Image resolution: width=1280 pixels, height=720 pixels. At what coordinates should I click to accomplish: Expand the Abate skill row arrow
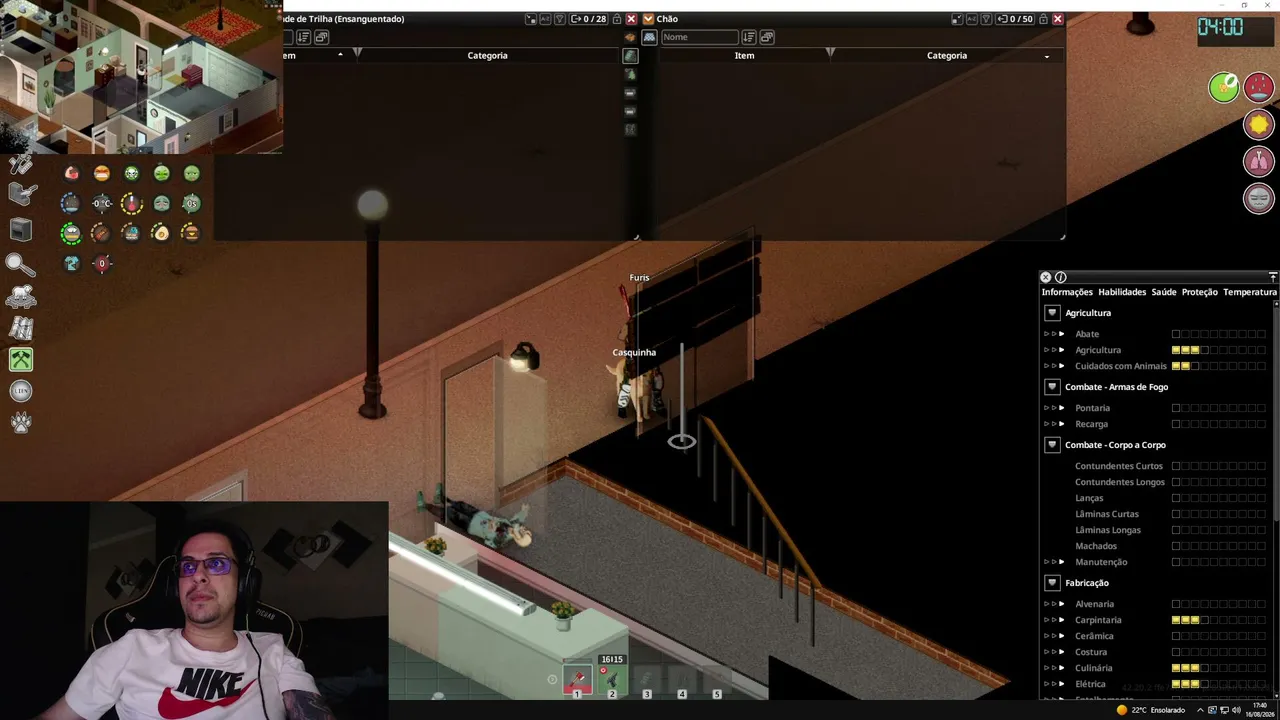1061,334
